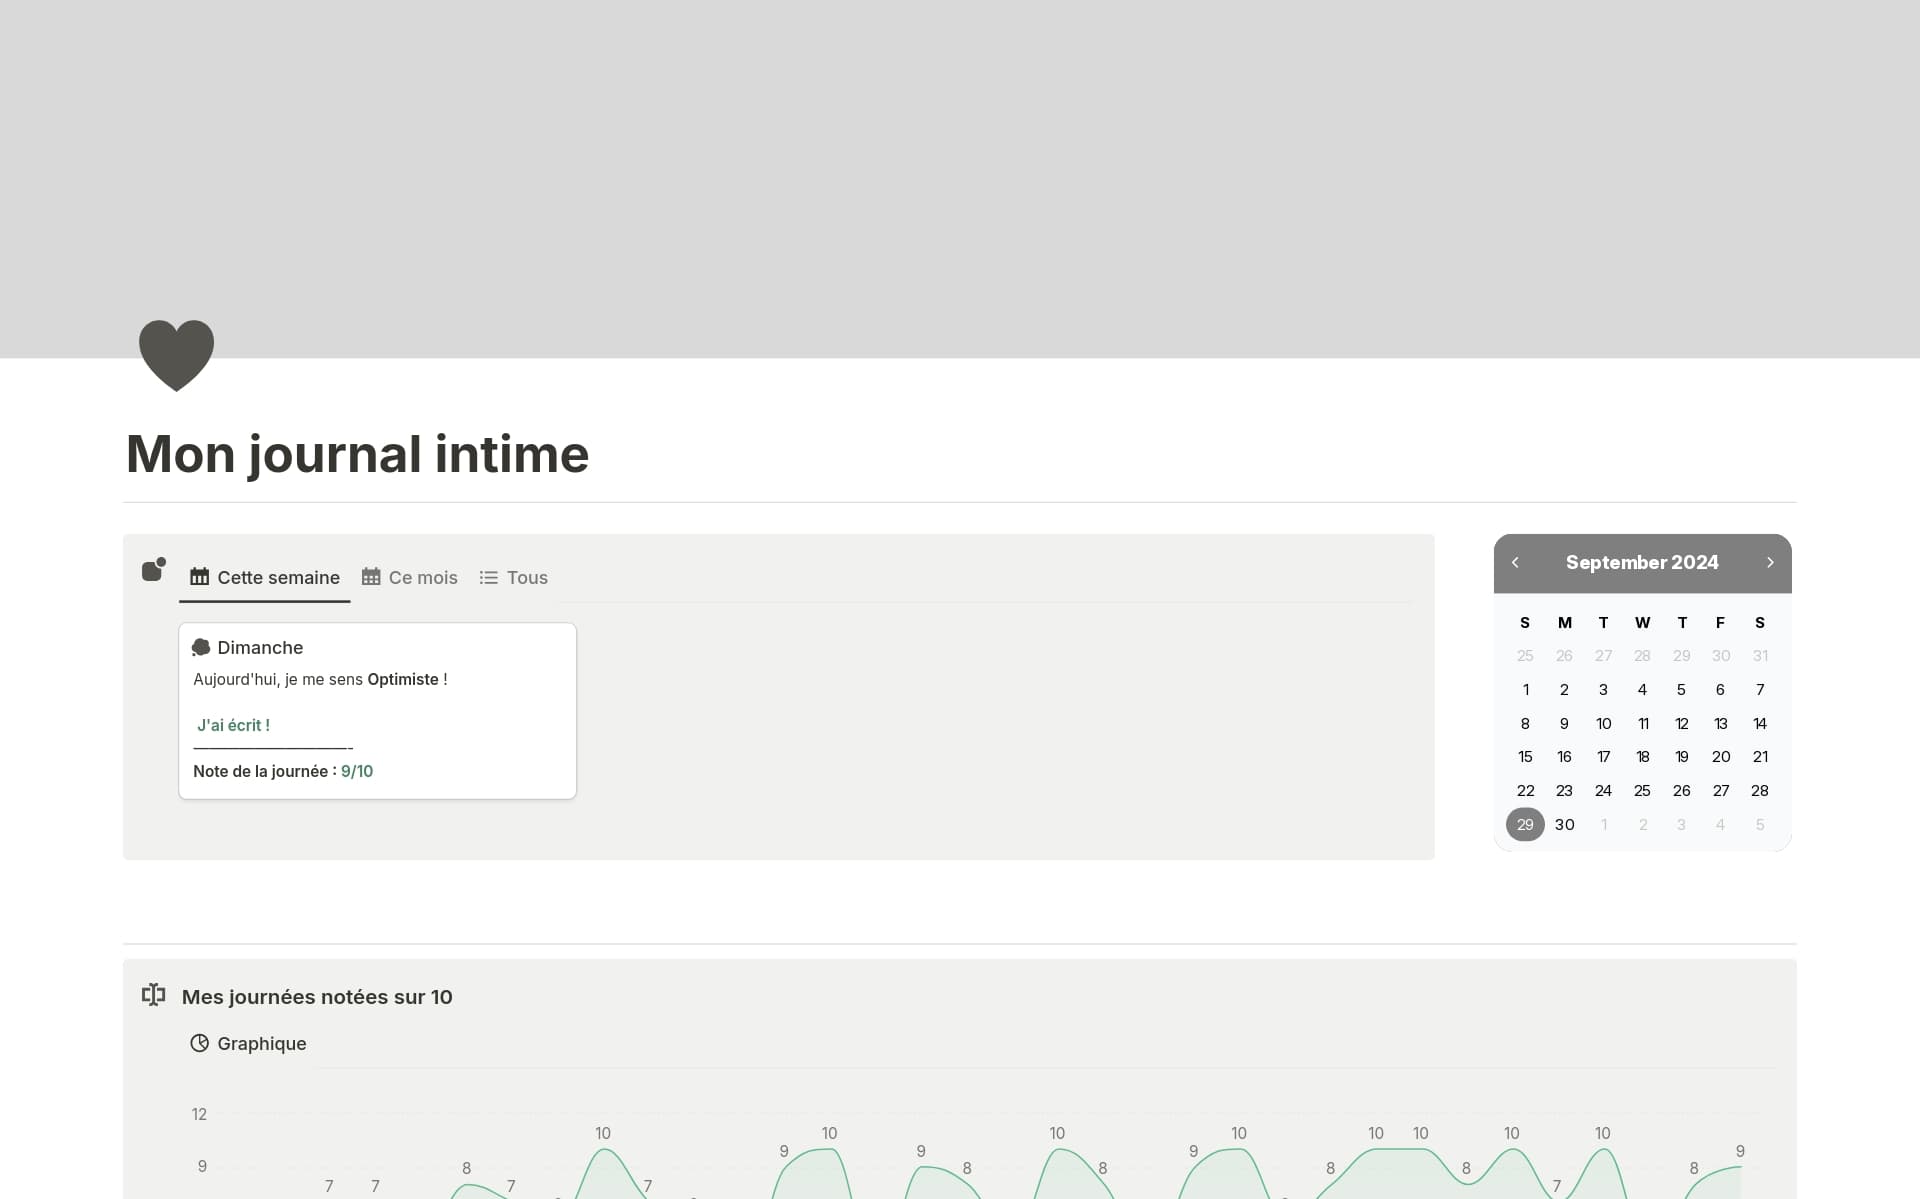The height and width of the screenshot is (1199, 1920).
Task: Click the heart page icon
Action: coord(176,354)
